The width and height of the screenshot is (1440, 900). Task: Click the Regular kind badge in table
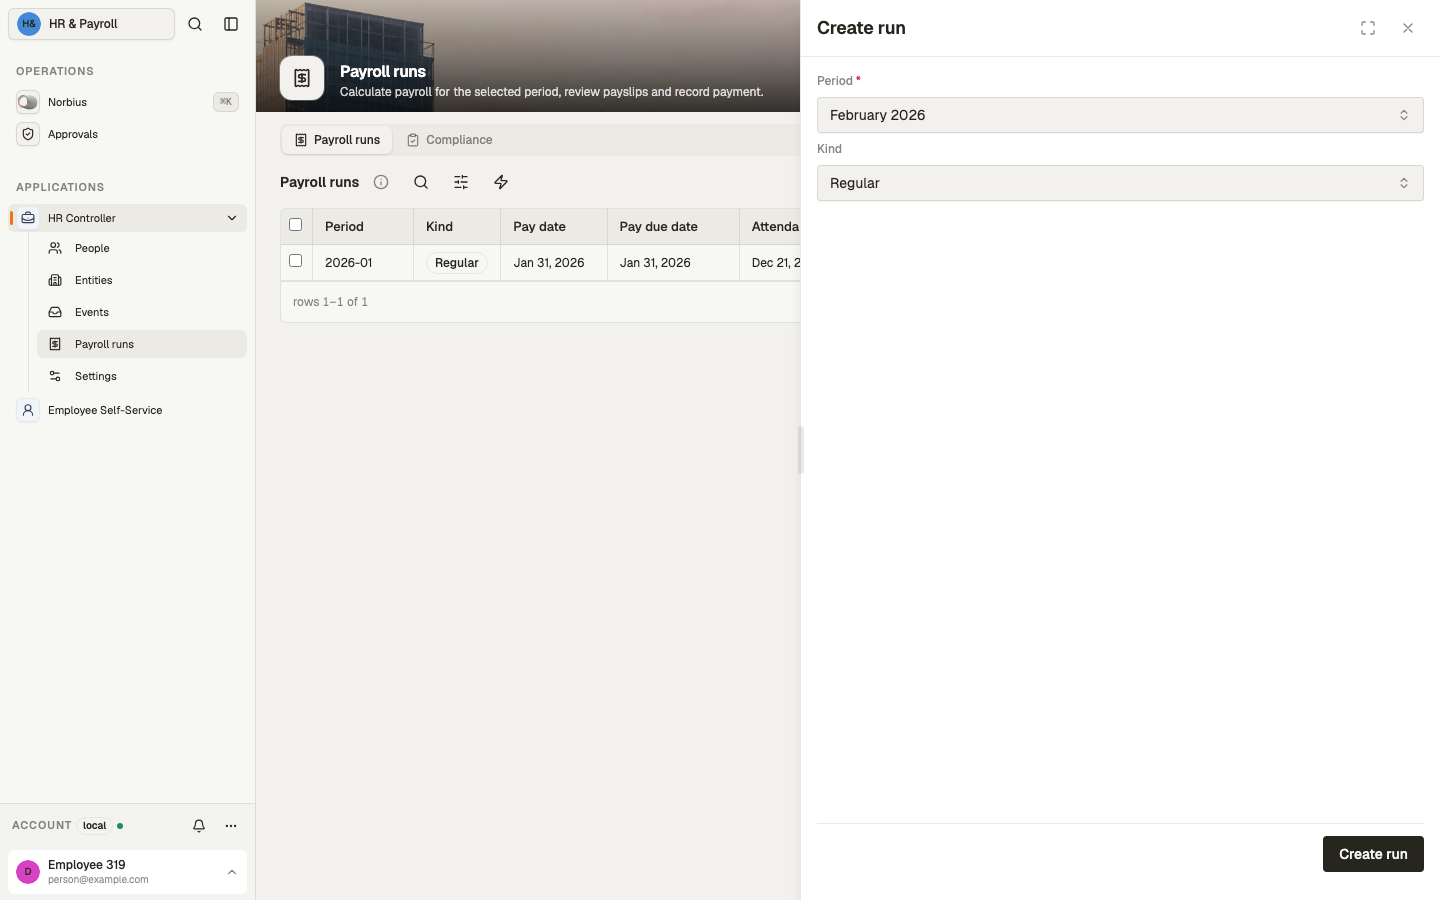tap(457, 263)
